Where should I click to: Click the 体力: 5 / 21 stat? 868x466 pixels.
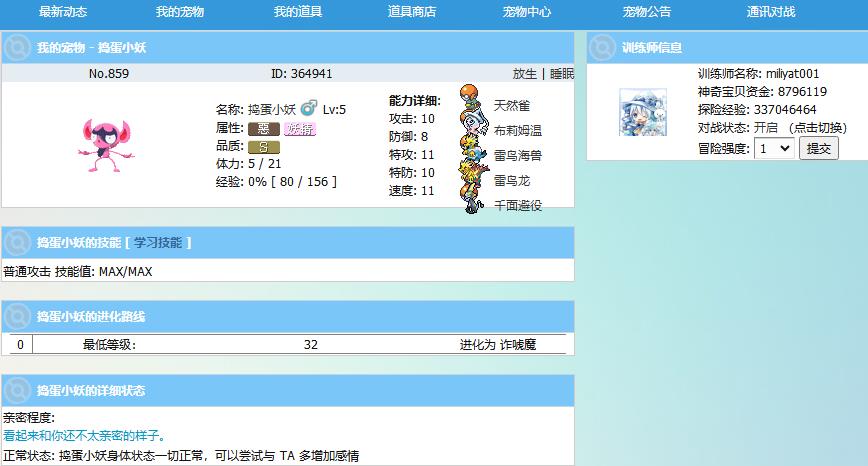tap(249, 164)
